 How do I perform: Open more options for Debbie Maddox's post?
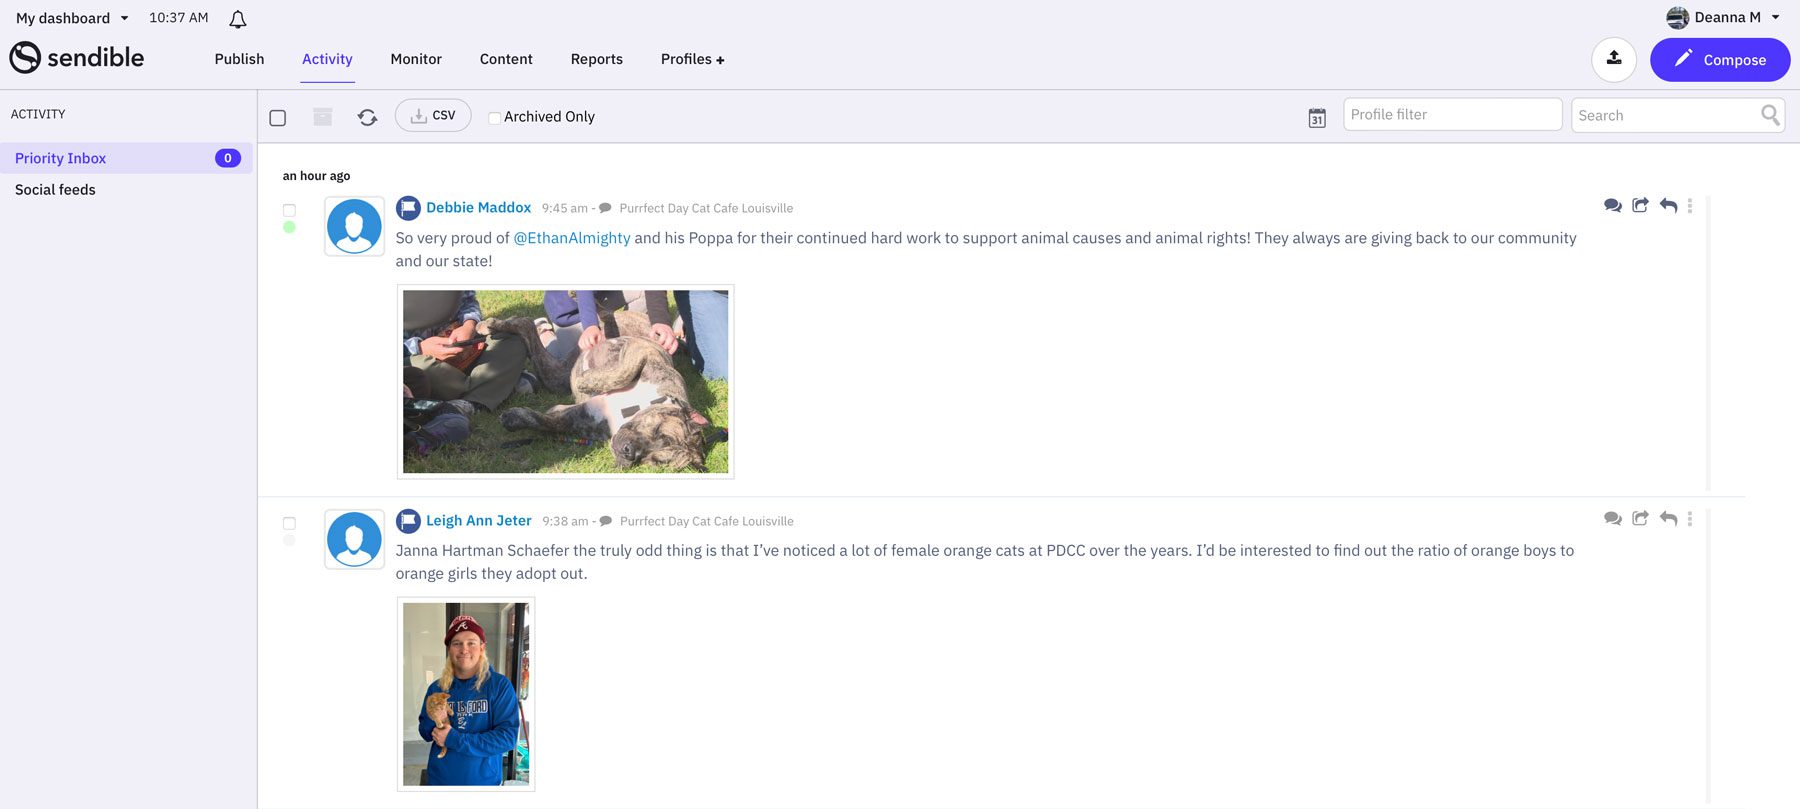point(1690,206)
